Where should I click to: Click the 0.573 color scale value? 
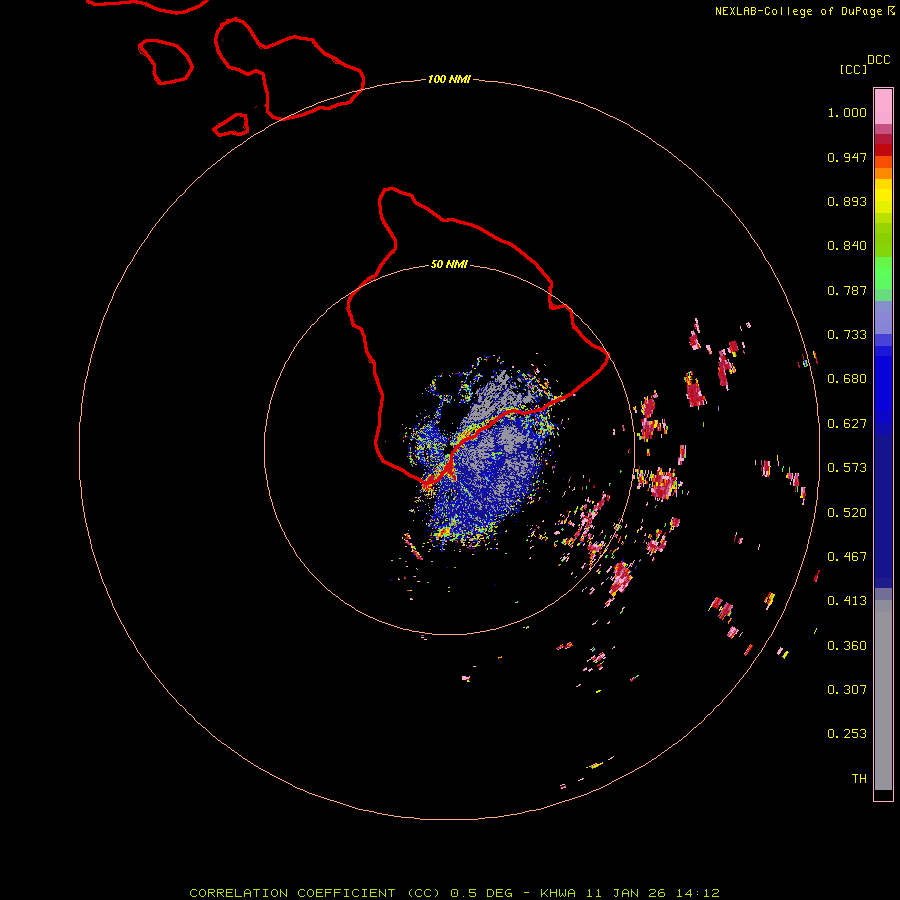pyautogui.click(x=847, y=468)
